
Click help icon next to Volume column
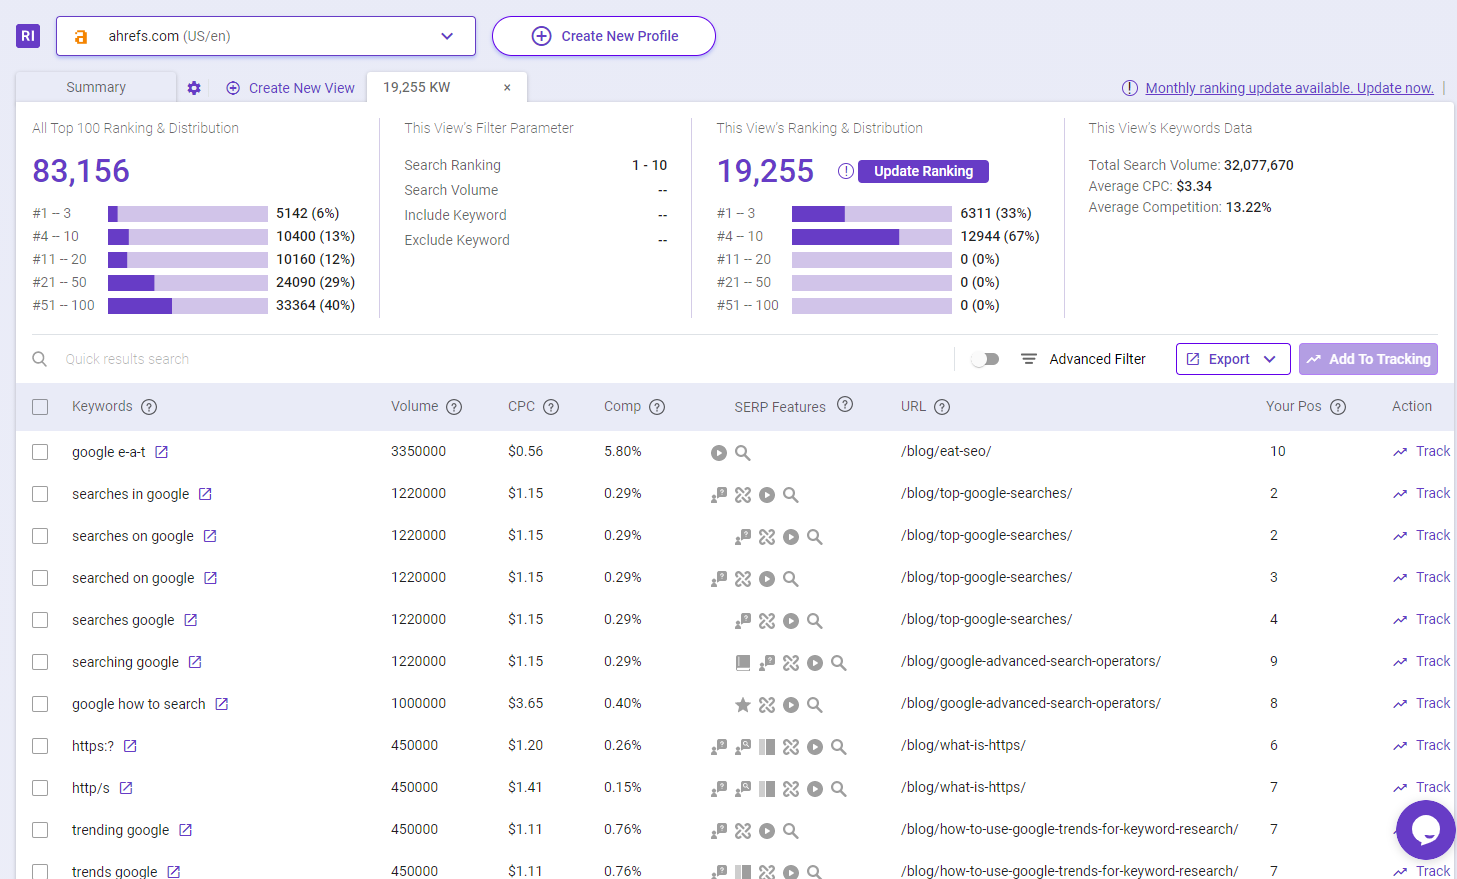(x=454, y=407)
